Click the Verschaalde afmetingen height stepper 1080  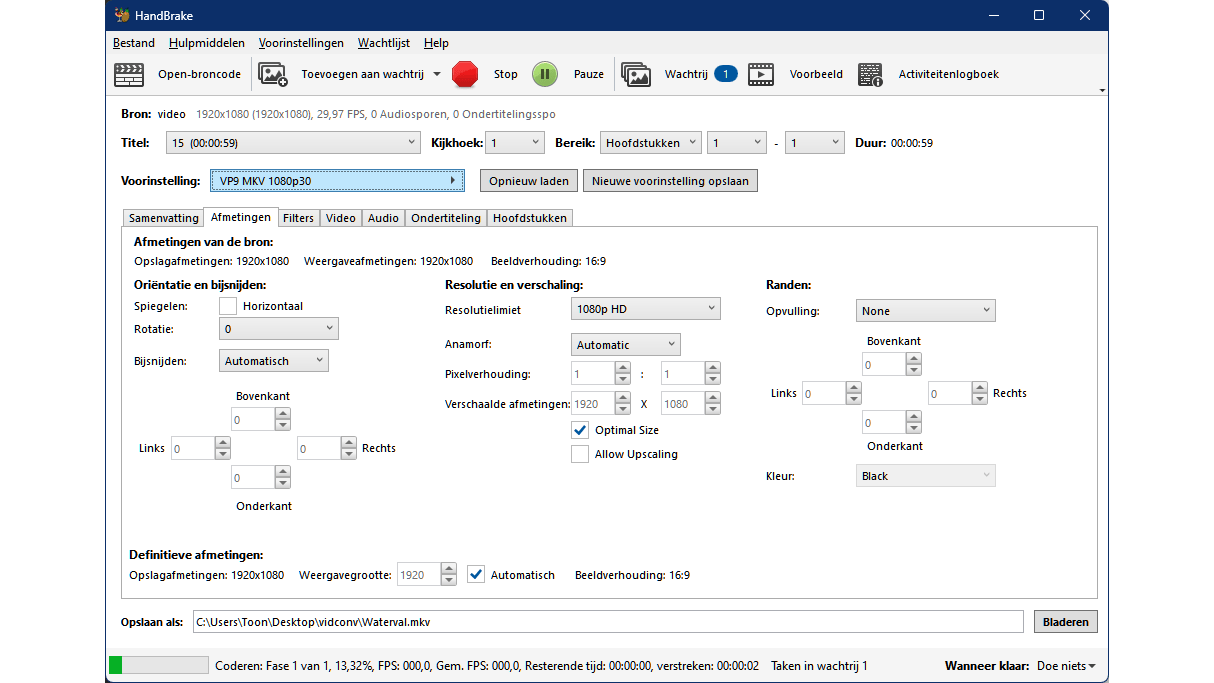712,404
